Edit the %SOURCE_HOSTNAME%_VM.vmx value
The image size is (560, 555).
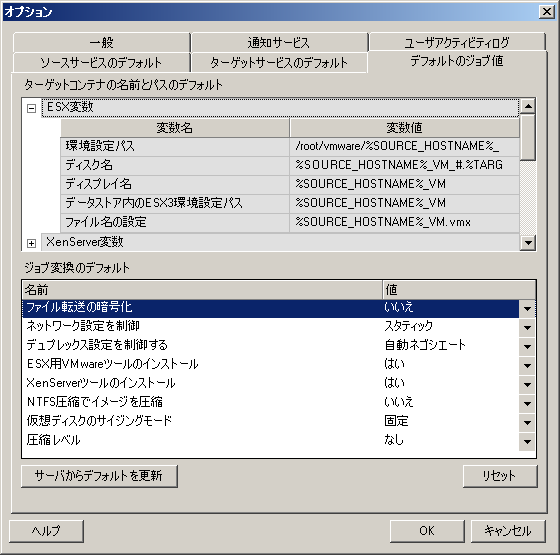(x=404, y=222)
